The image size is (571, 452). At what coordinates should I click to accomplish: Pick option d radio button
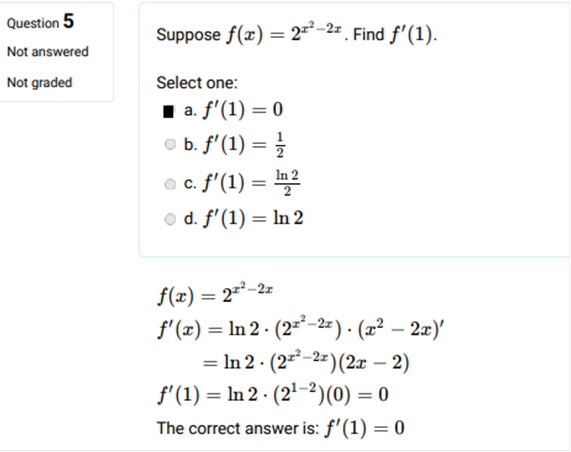point(170,219)
